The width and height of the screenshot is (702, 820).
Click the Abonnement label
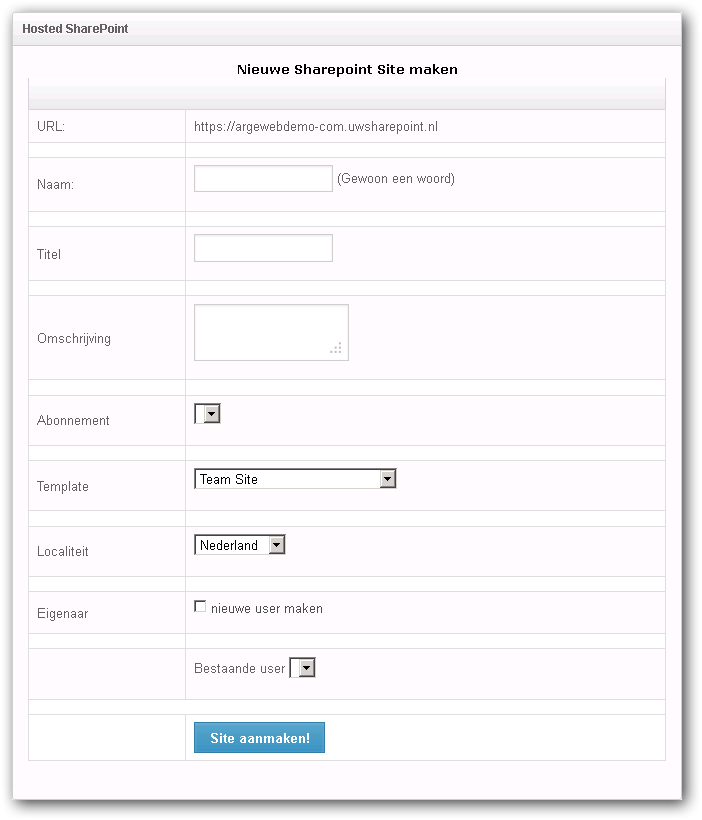tap(73, 420)
